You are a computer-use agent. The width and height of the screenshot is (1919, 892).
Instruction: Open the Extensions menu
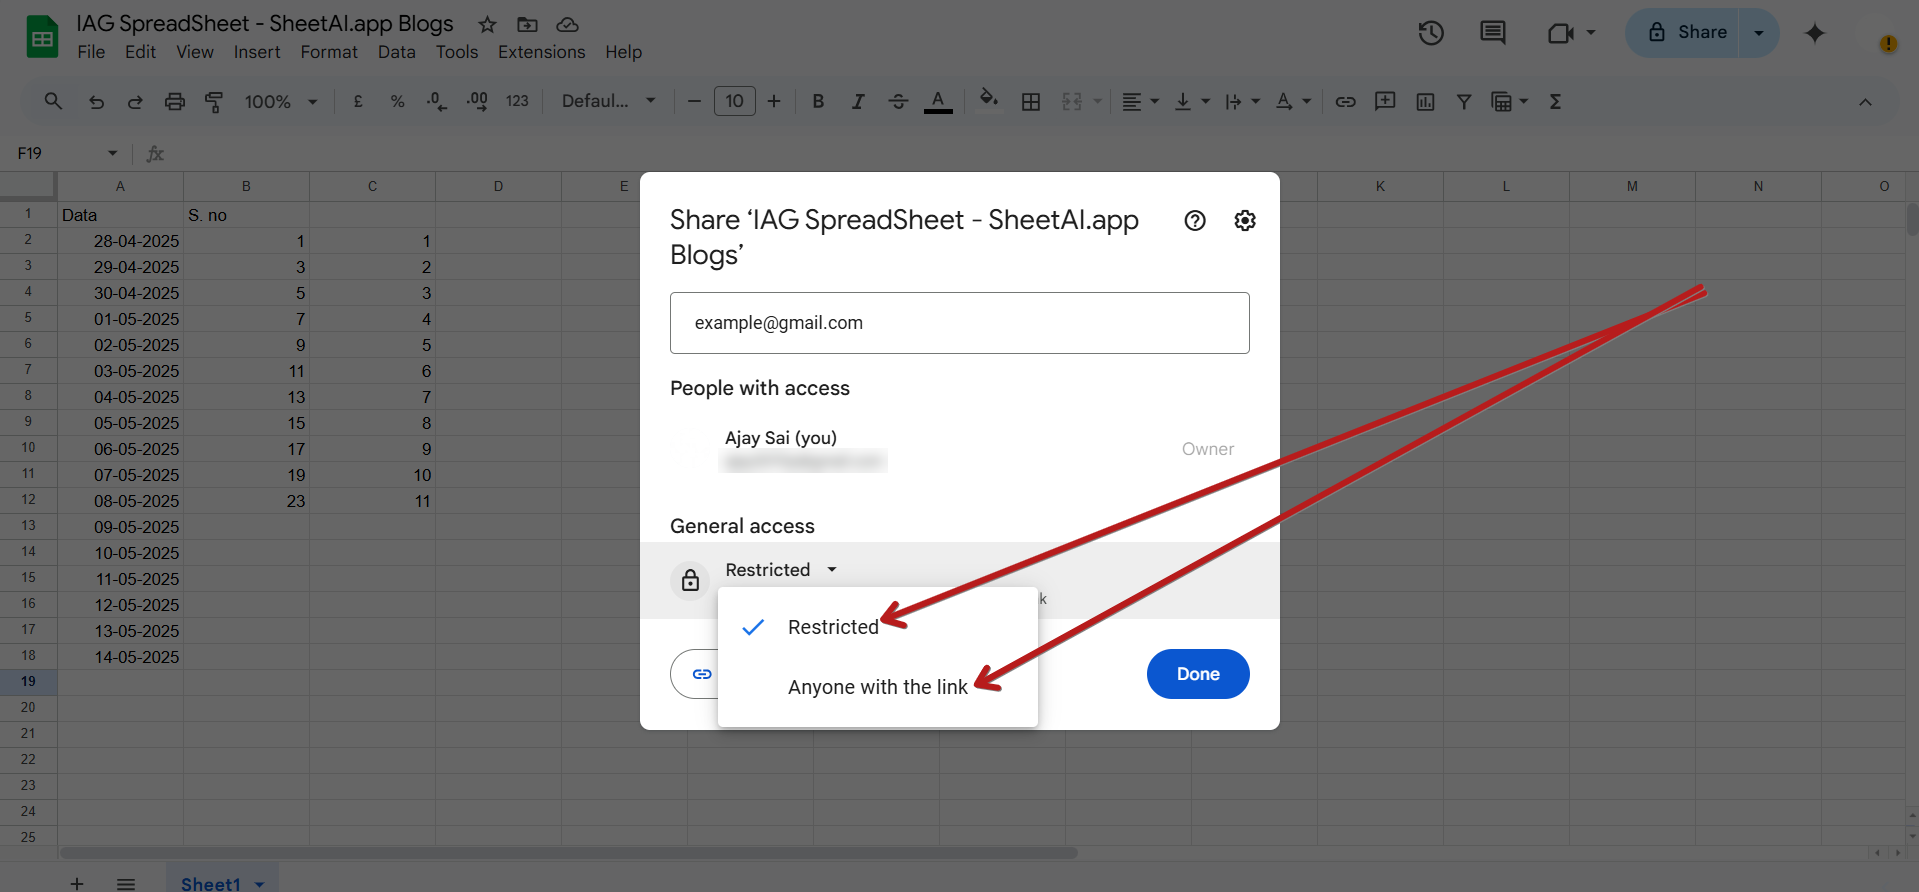(541, 52)
